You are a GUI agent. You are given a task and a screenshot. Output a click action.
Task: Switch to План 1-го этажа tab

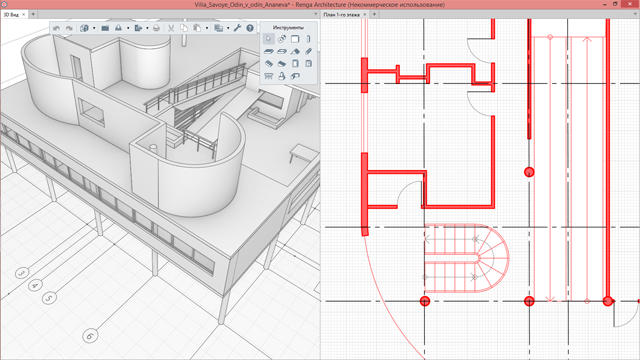pyautogui.click(x=341, y=14)
